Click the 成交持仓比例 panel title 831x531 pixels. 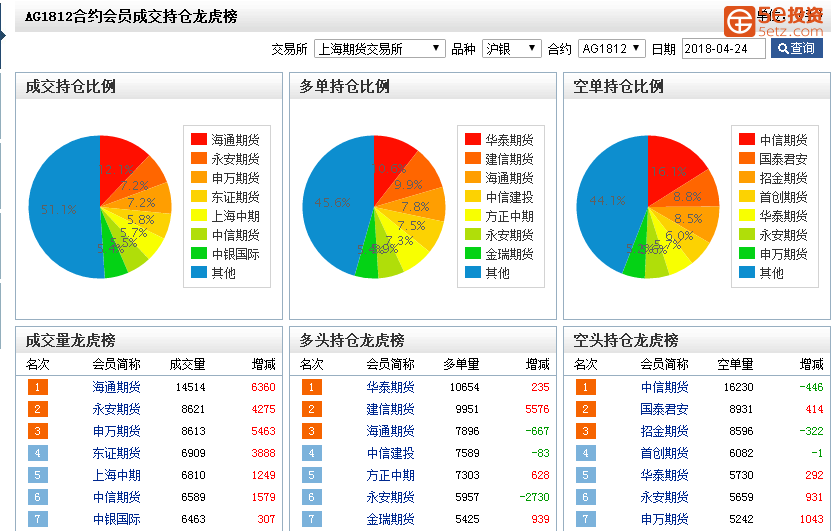tap(70, 86)
